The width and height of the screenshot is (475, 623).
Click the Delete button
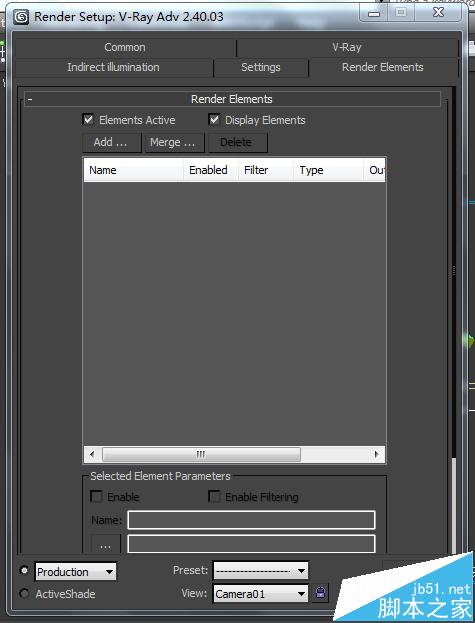[238, 142]
